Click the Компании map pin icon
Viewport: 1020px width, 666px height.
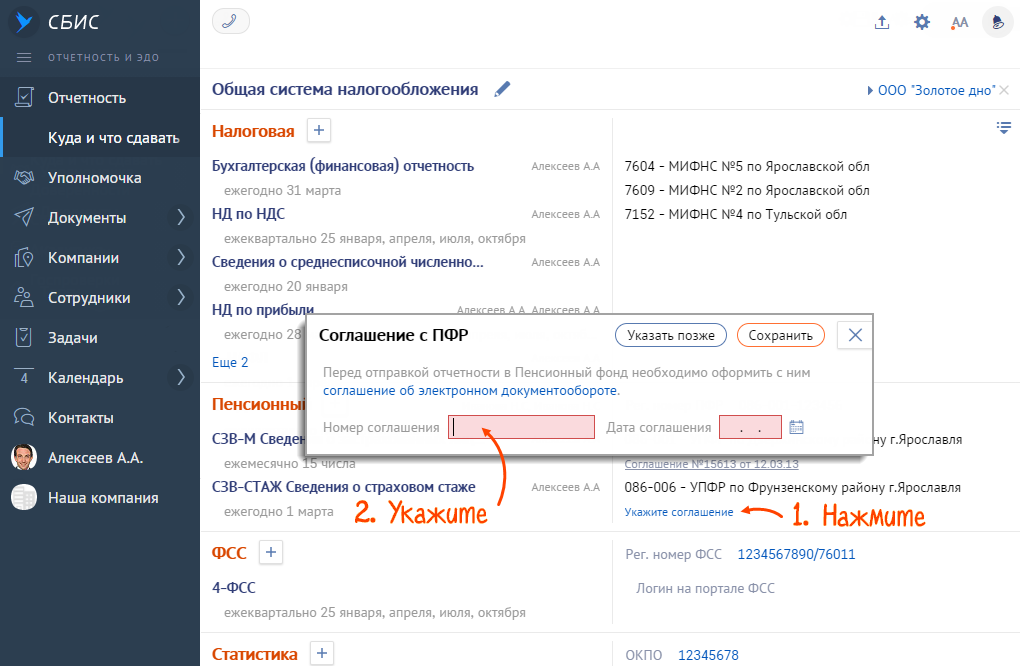point(24,258)
